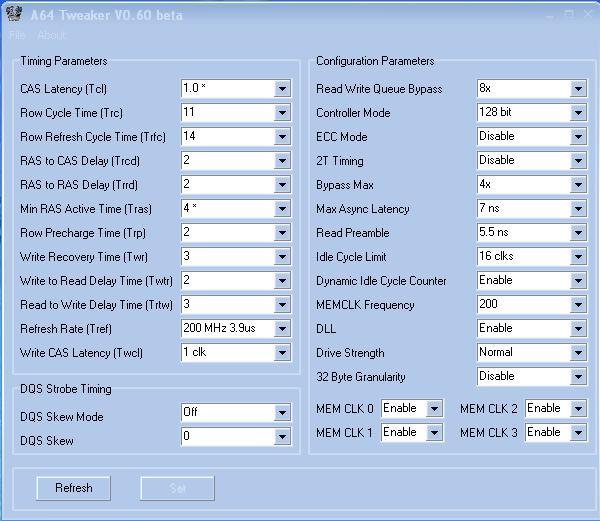Open the 2T Timing dropdown
The image size is (600, 521).
click(578, 161)
